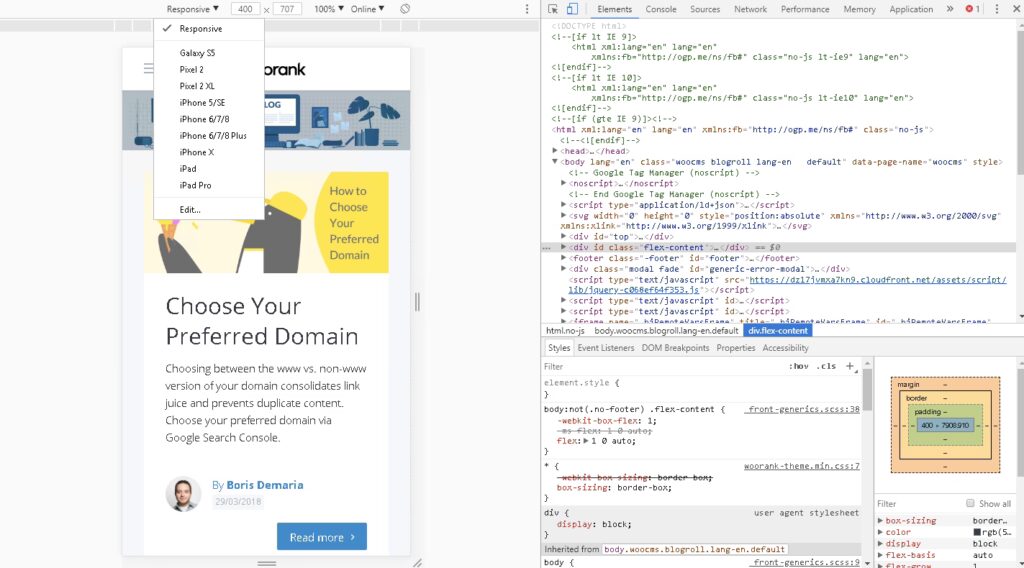This screenshot has height=568, width=1024.
Task: Toggle the :hov element state panel
Action: 798,367
